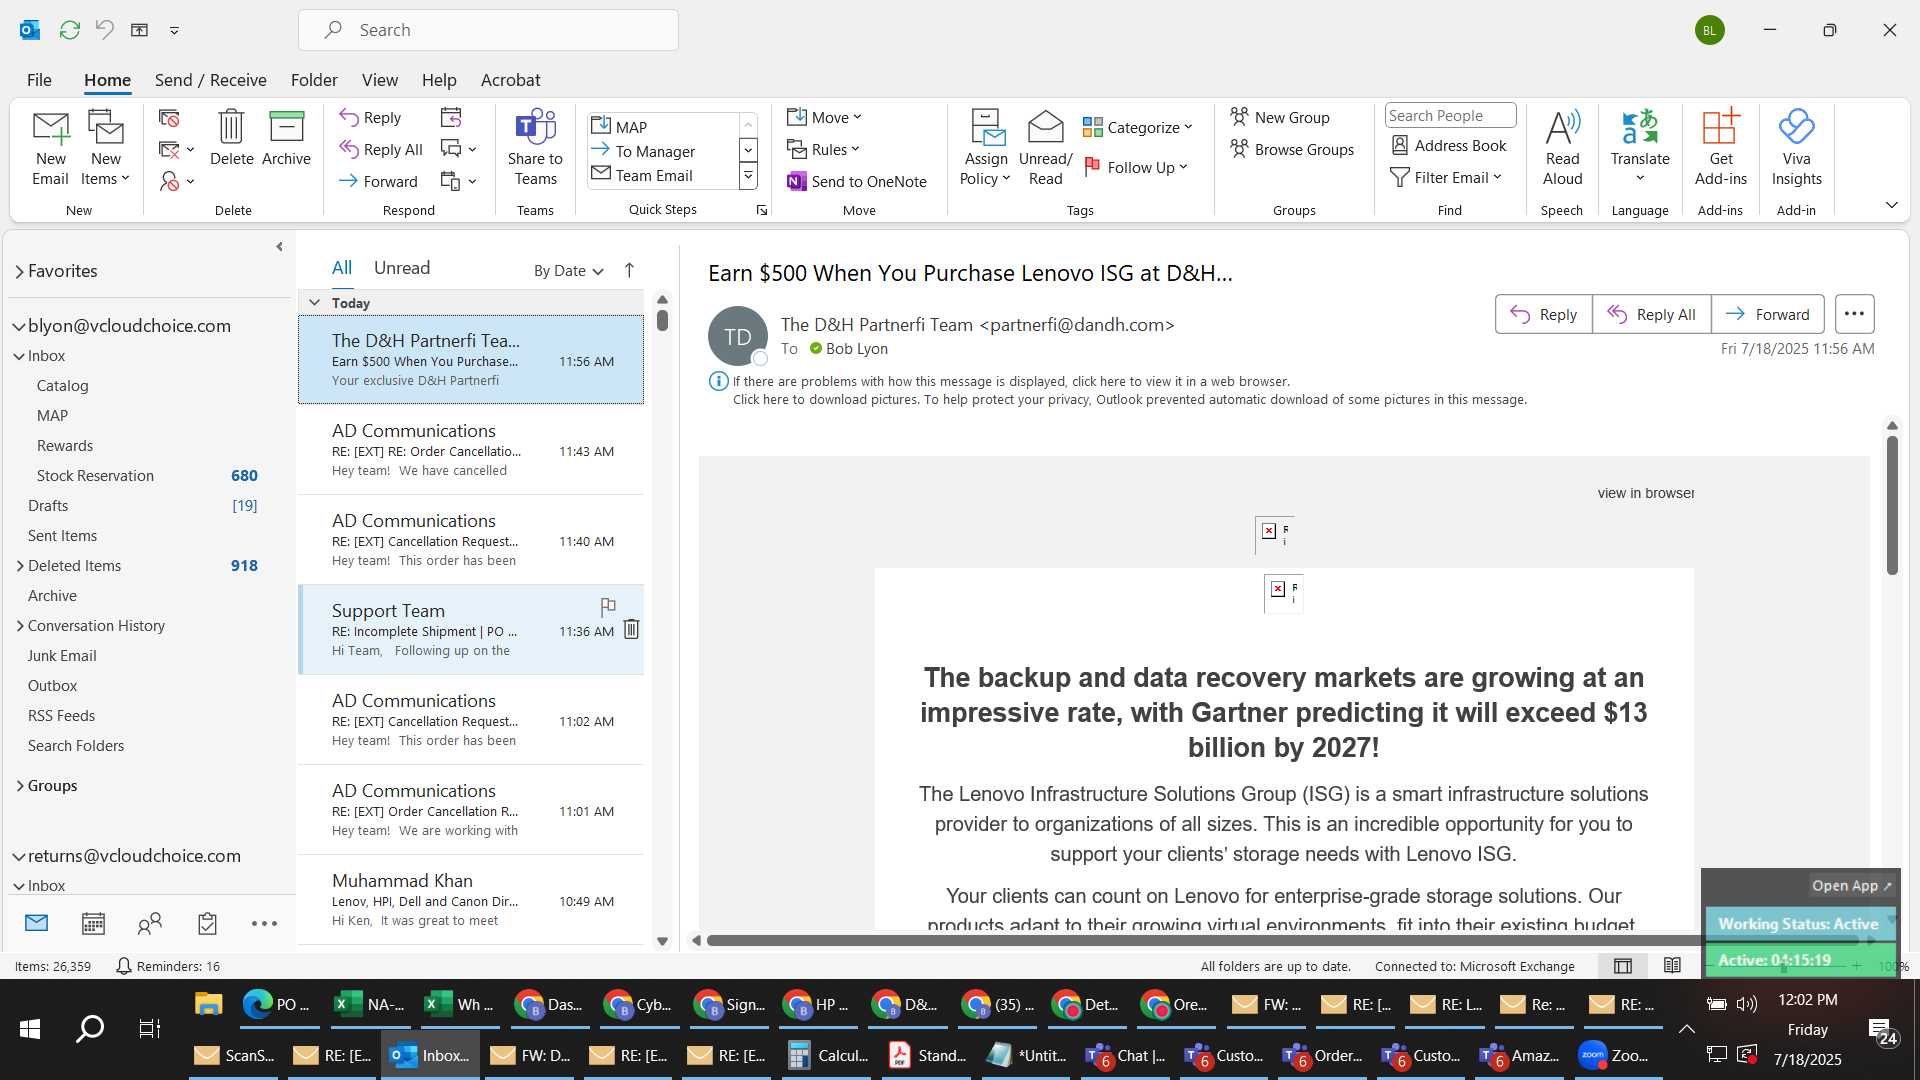Open the Rules dropdown
Screen dimensions: 1920x1080
[823, 149]
